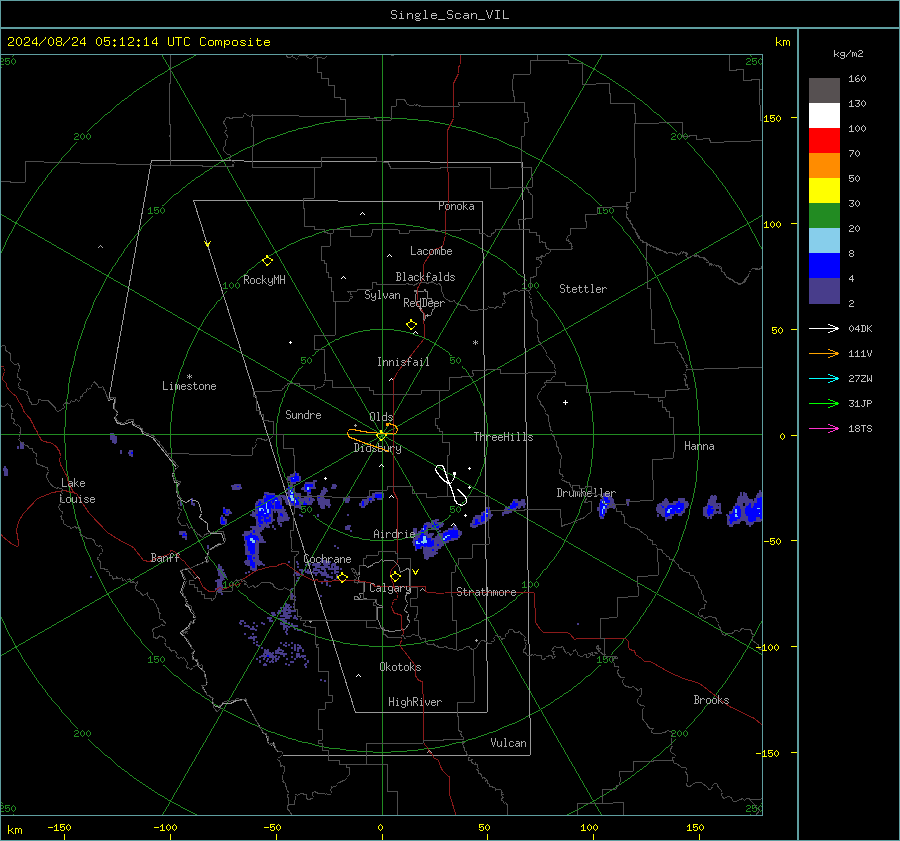The height and width of the screenshot is (841, 900).
Task: Click the legend value 160
Action: click(x=857, y=79)
